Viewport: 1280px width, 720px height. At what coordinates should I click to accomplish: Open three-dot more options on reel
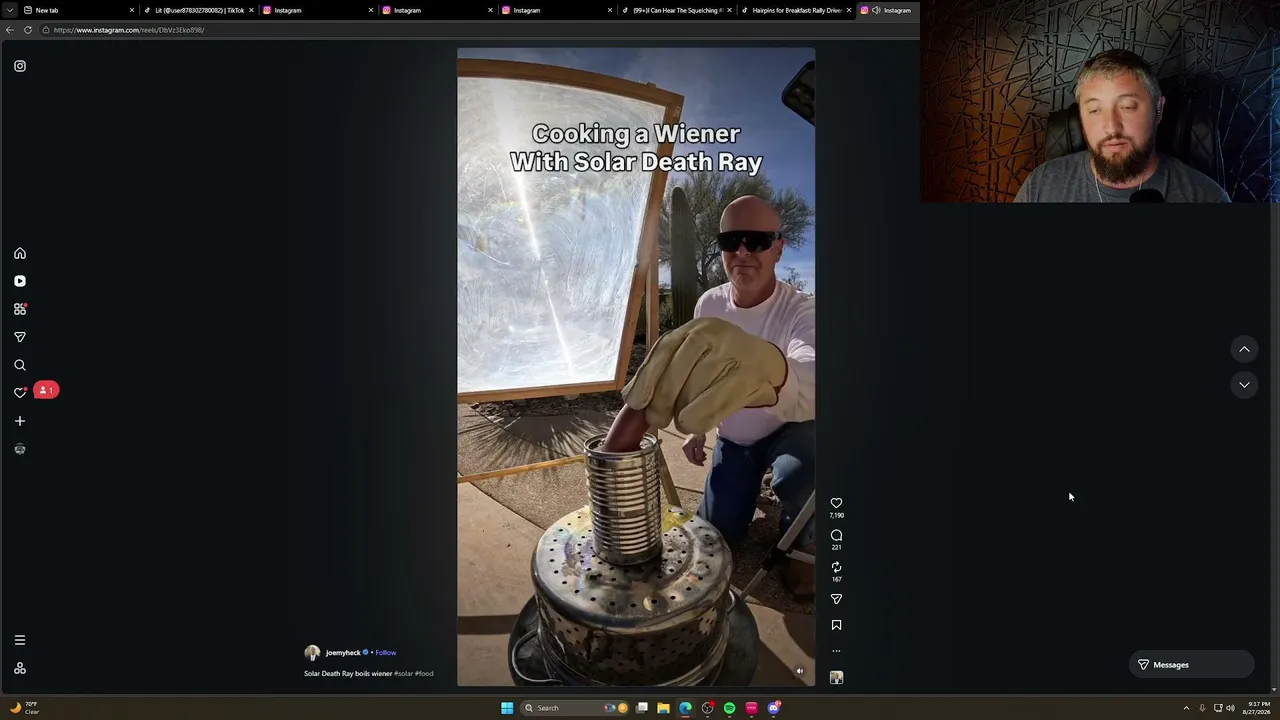(x=836, y=651)
